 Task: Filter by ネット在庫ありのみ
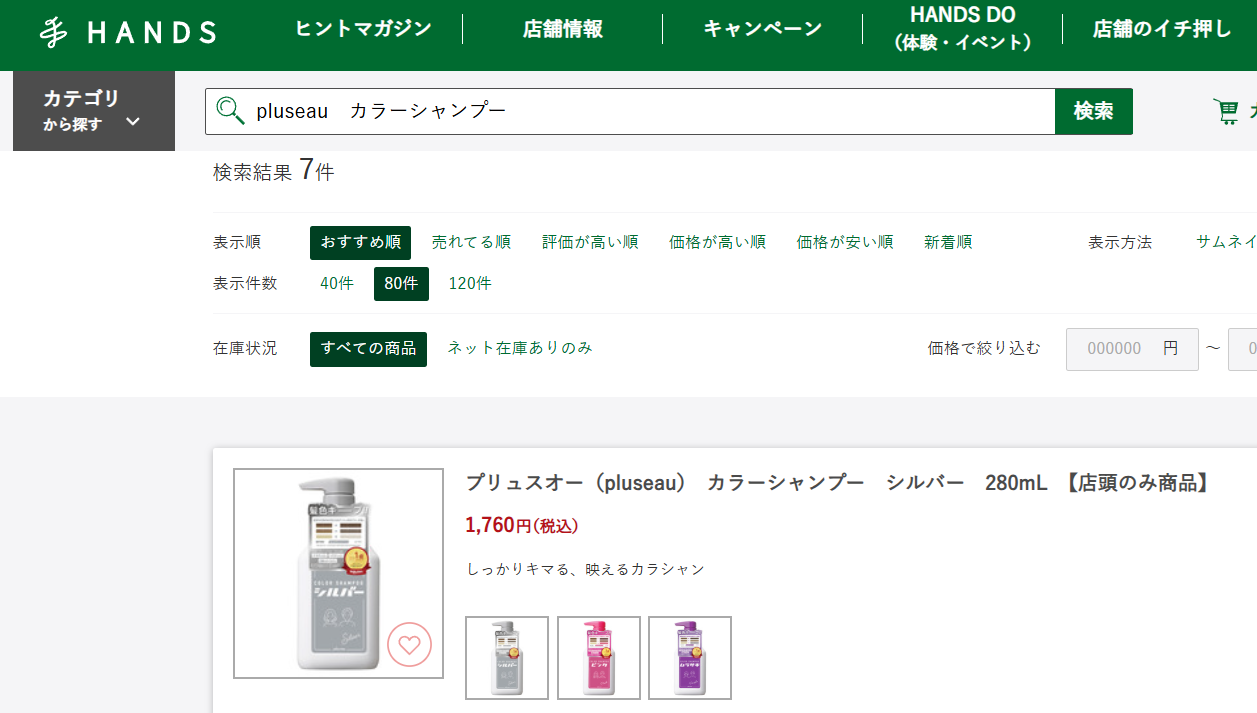point(520,348)
